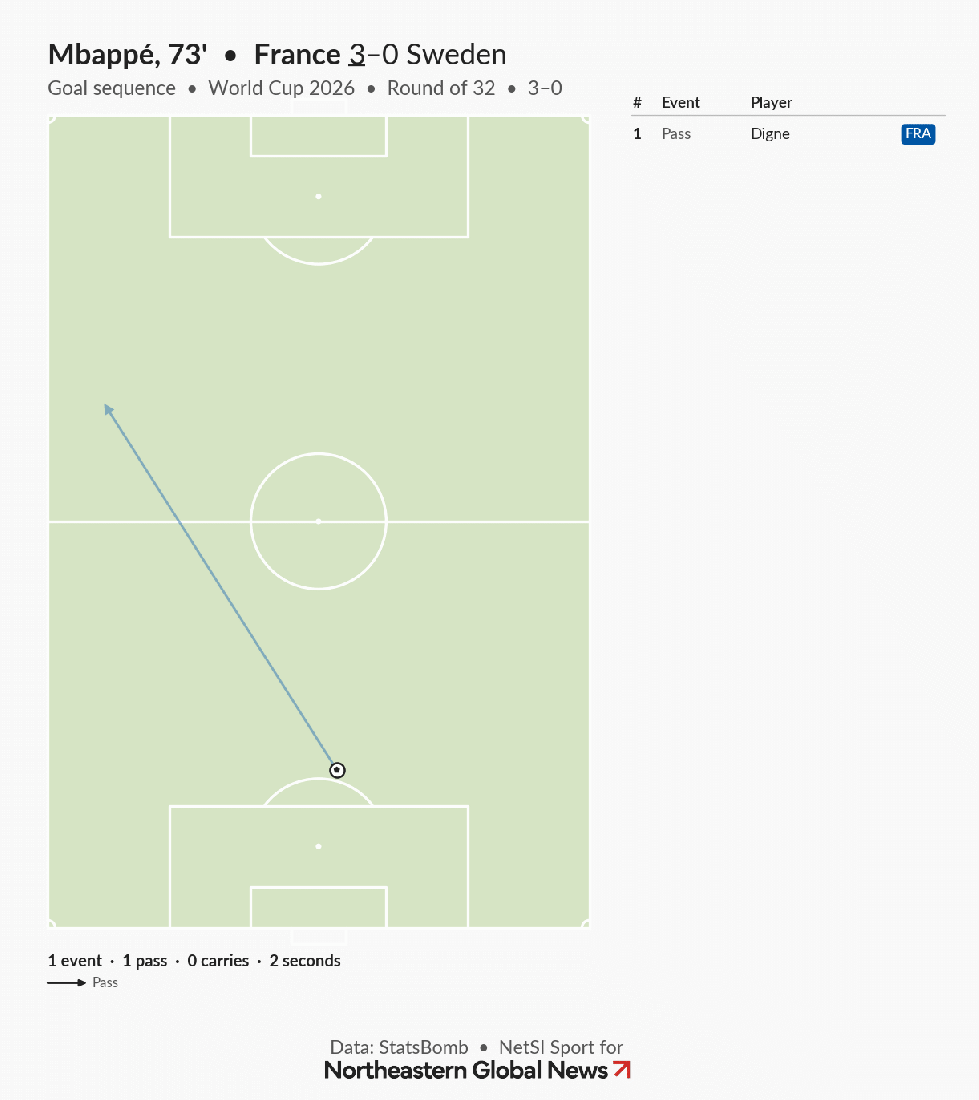Click the bottom penalty spot
This screenshot has width=979, height=1100.
(318, 847)
